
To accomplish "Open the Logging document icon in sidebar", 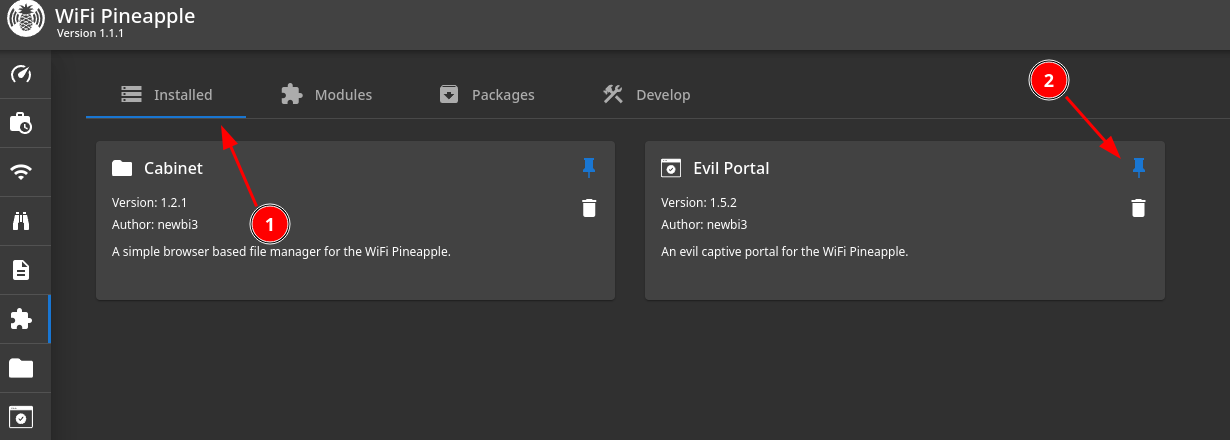I will [x=21, y=270].
